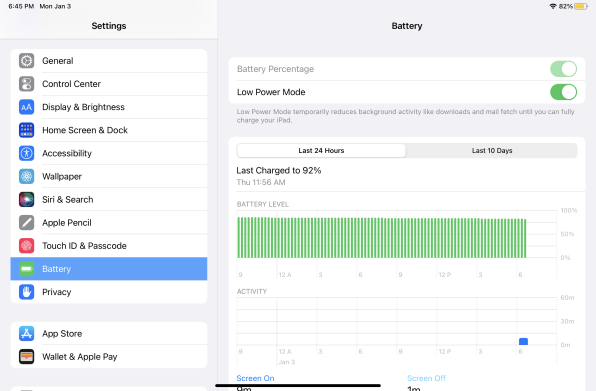Open General settings gear icon
The height and width of the screenshot is (391, 596).
point(27,61)
